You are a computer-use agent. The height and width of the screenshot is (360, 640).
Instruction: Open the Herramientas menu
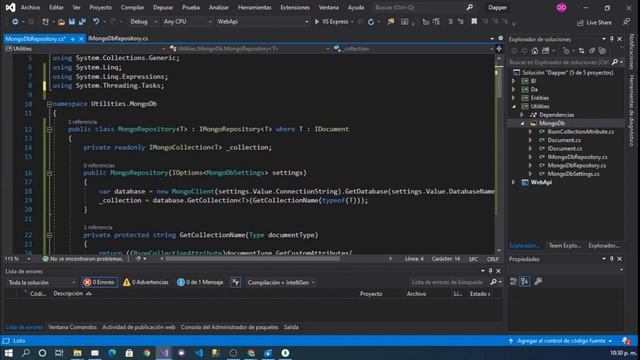click(x=254, y=7)
